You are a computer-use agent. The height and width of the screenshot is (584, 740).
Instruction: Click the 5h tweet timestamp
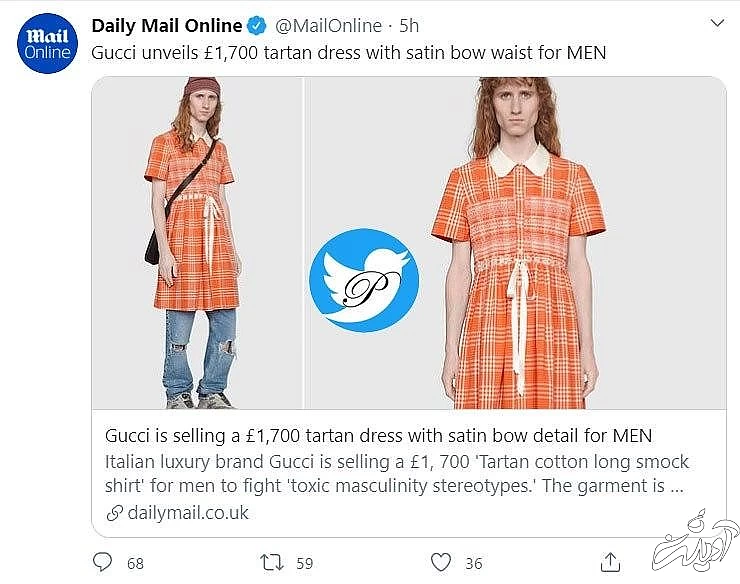click(x=408, y=25)
